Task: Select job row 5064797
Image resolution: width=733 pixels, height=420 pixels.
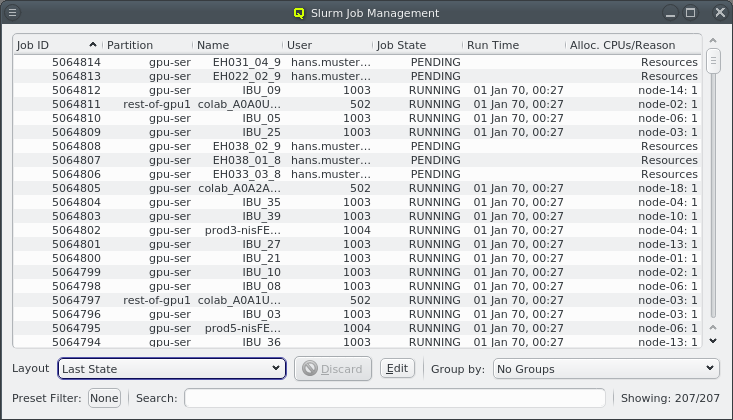Action: [357, 300]
